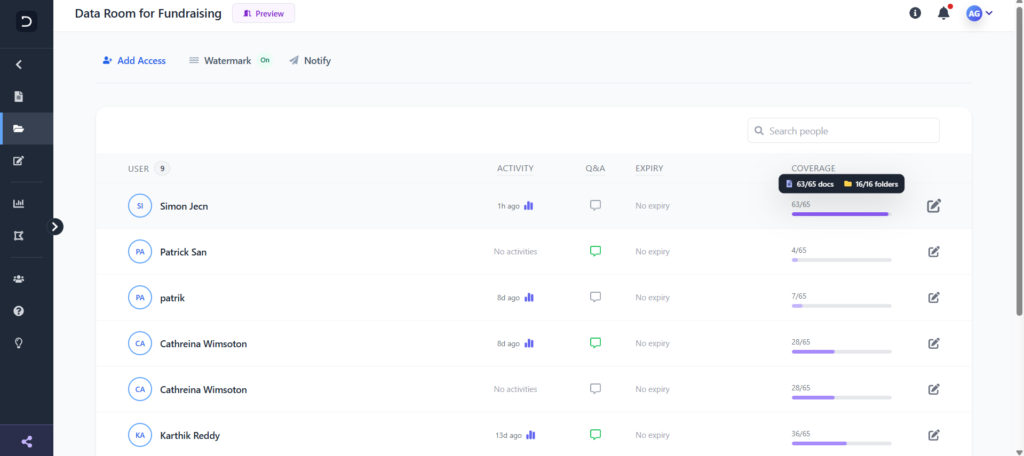This screenshot has width=1024, height=456.
Task: Click Patrick San's 4/65 coverage bar
Action: [x=841, y=260]
